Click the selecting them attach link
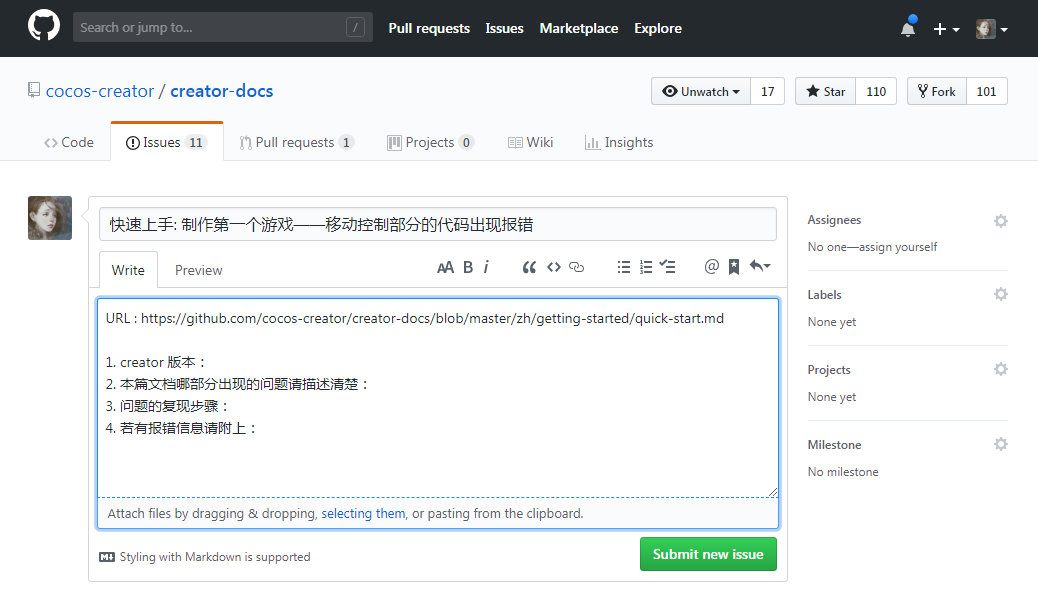 (x=363, y=514)
